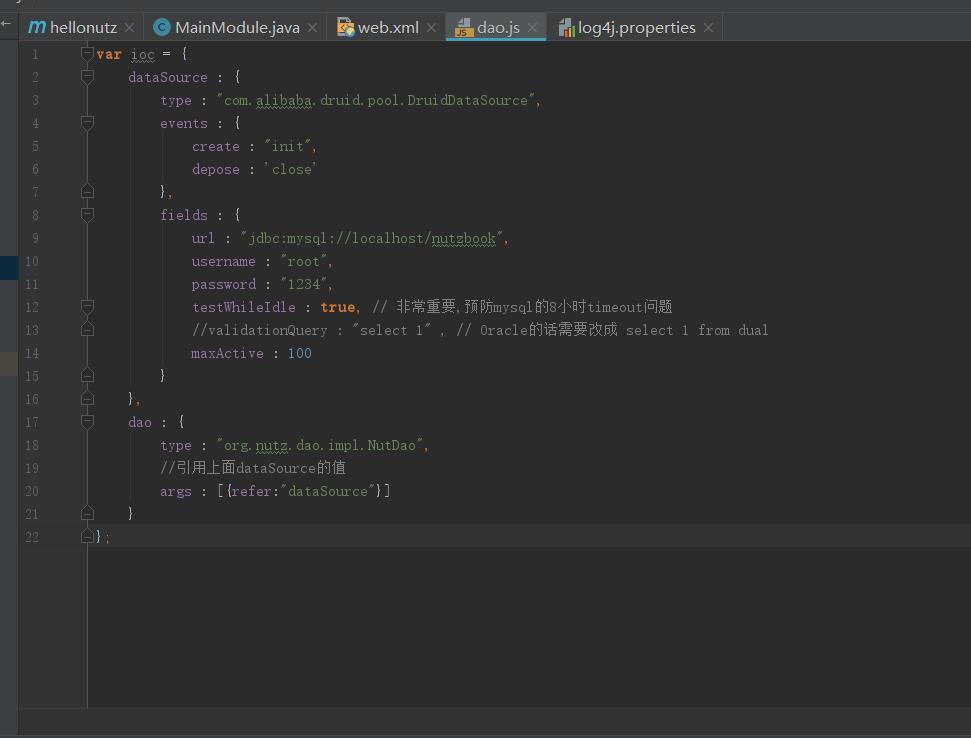Click the dao key on line 17
Viewport: 971px width, 738px height.
coord(140,422)
